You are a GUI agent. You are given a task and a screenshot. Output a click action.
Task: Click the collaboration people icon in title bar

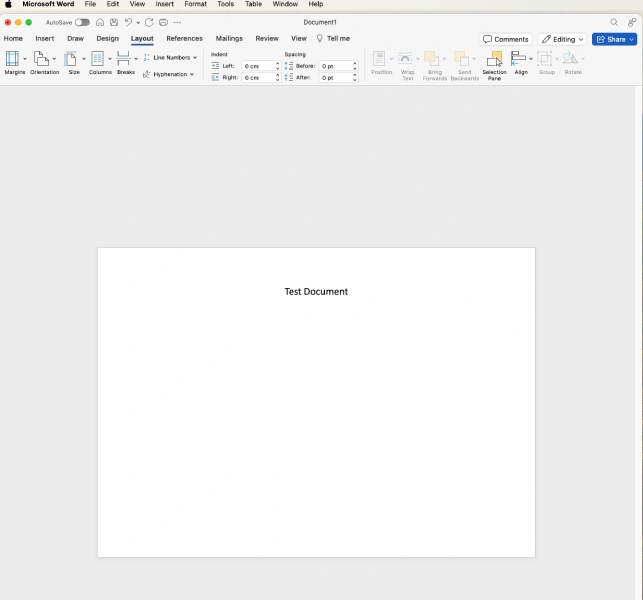(x=632, y=22)
